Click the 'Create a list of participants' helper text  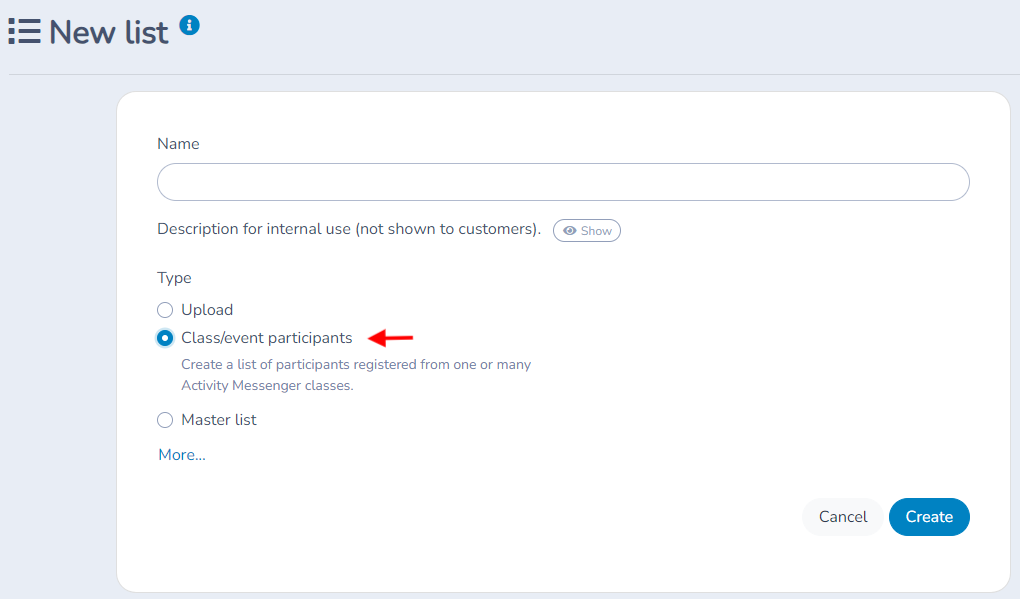pos(356,375)
